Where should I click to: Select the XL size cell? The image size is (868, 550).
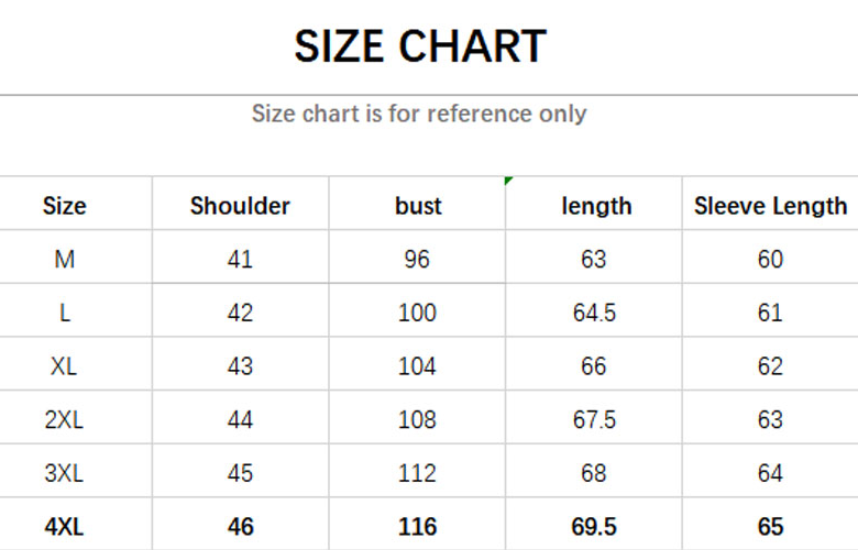[65, 366]
